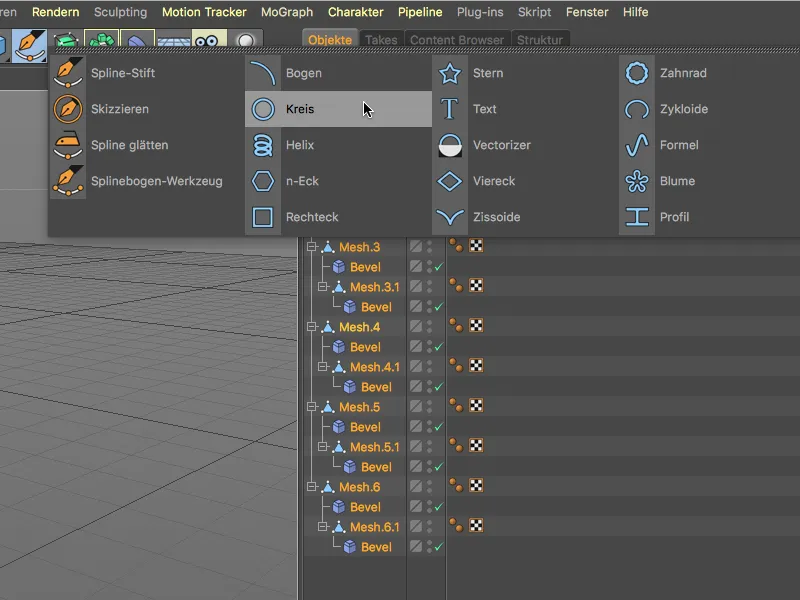Click the camera eyes toolbar icon
800x600 pixels.
click(209, 39)
